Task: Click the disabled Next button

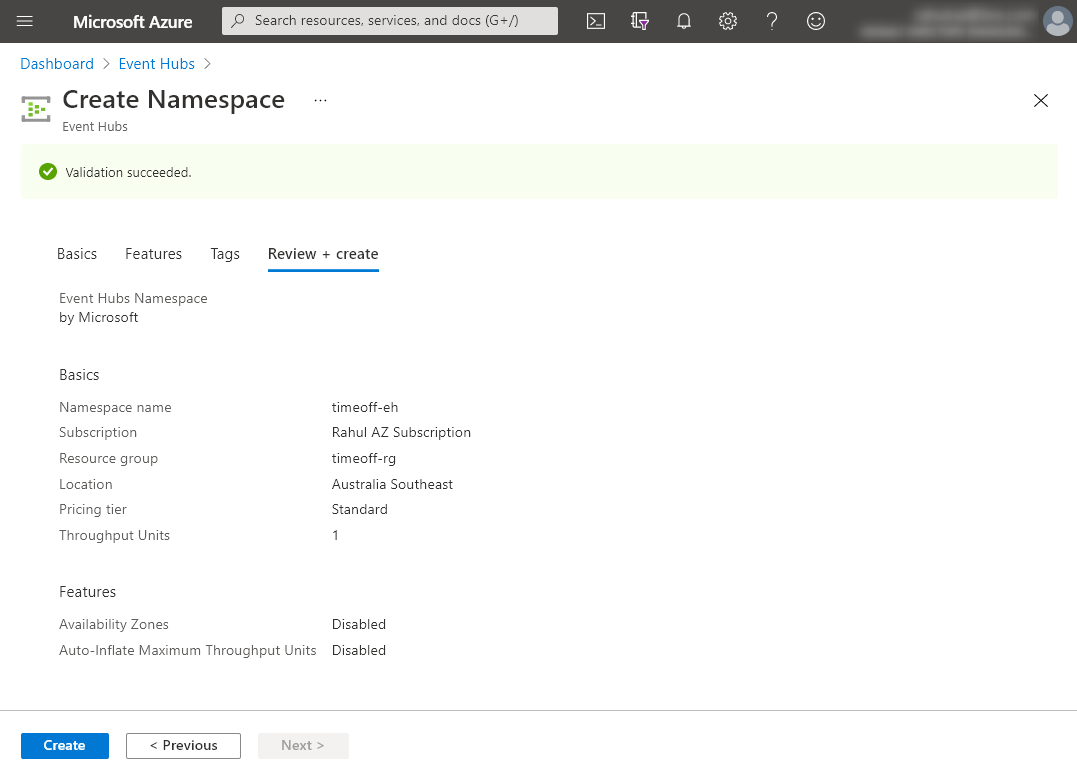Action: tap(303, 746)
